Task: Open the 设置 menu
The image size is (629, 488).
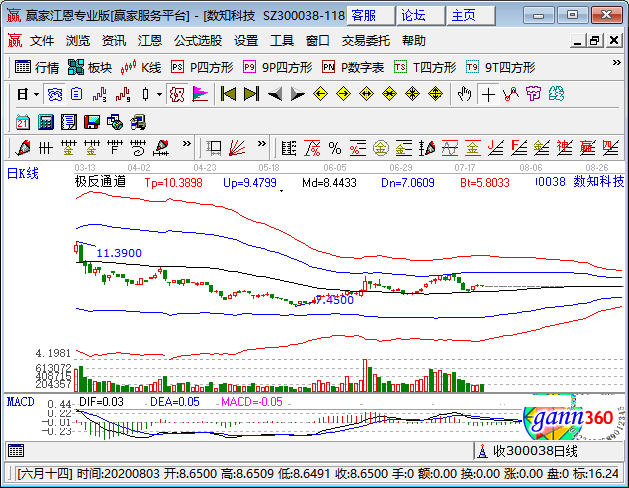Action: coord(246,40)
